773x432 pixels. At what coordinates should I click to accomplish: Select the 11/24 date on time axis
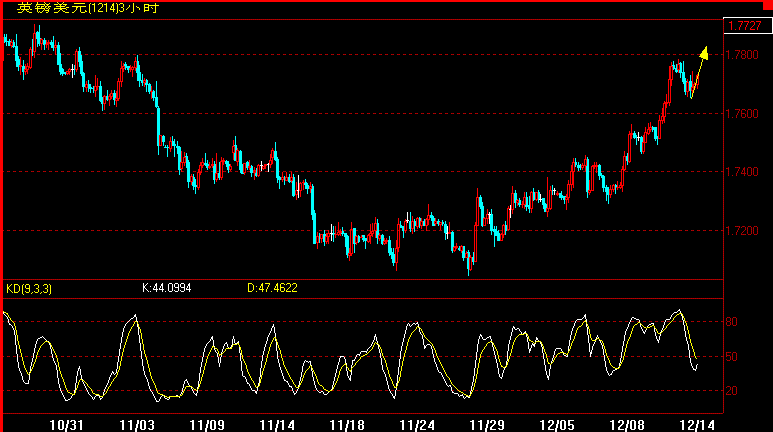417,425
